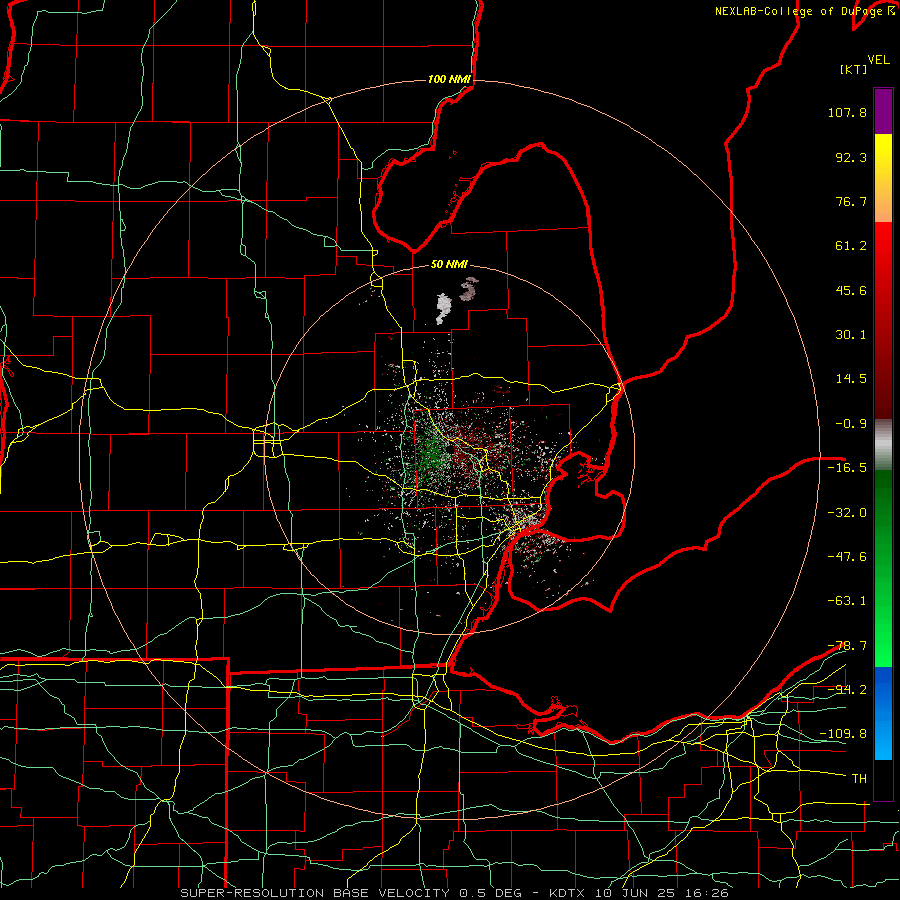
Task: Click the yellow-orange segment of the color bar
Action: point(883,178)
